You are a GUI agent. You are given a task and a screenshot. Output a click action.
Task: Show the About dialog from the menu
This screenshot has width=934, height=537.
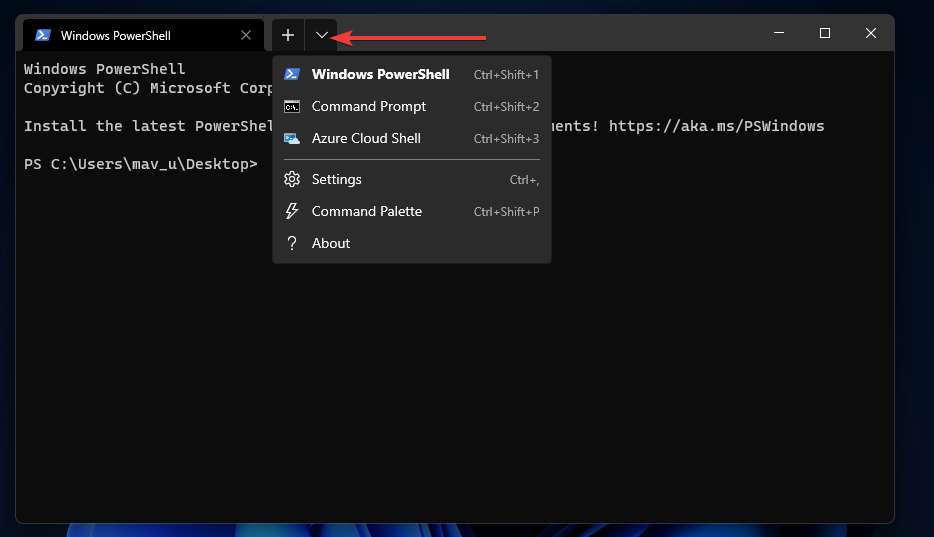[331, 243]
